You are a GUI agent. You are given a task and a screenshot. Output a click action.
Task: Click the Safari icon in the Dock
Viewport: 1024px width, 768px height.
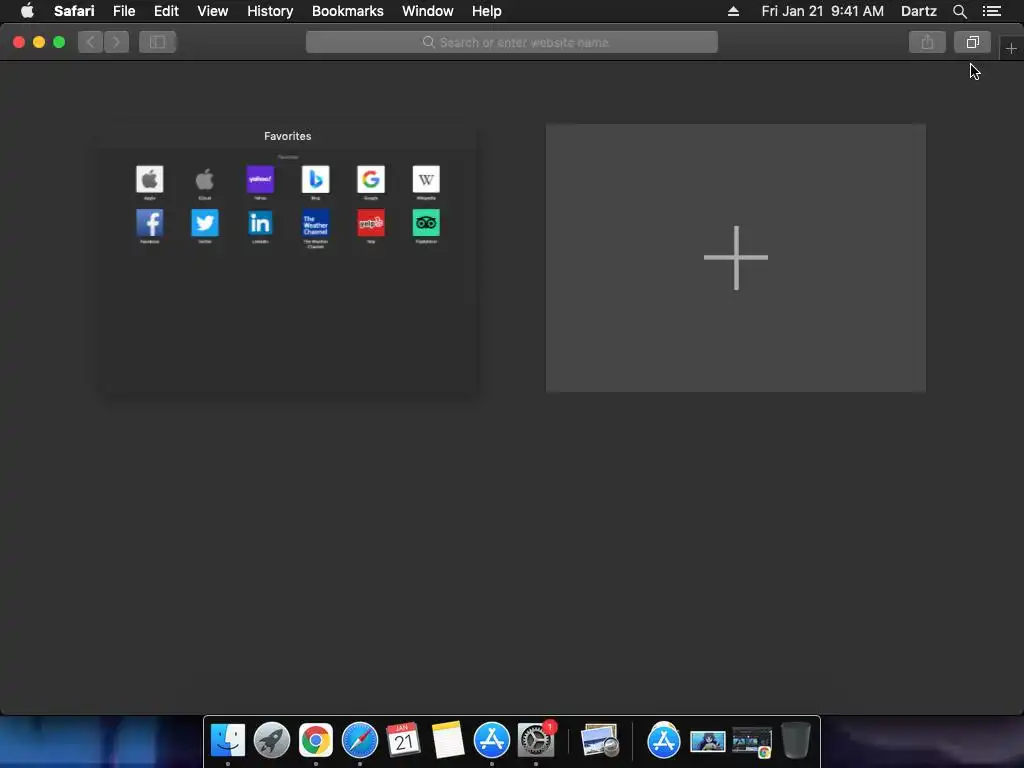point(360,741)
